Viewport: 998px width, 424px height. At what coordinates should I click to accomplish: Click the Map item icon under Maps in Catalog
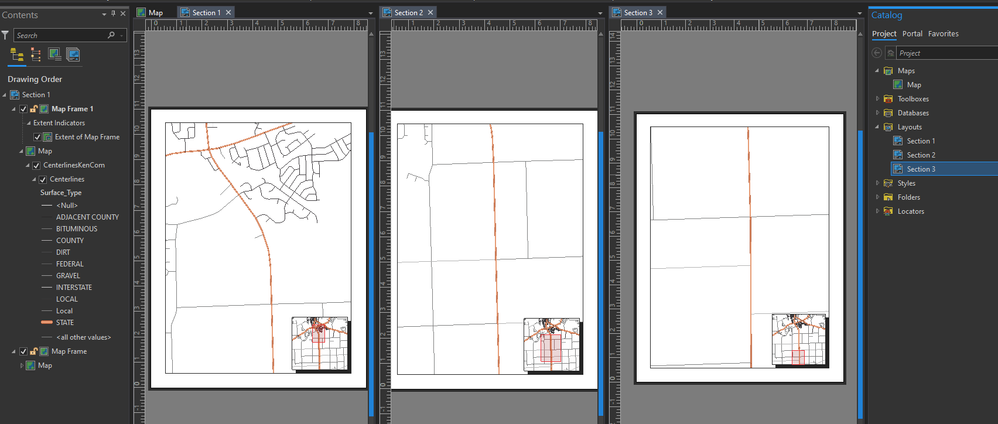coord(898,85)
